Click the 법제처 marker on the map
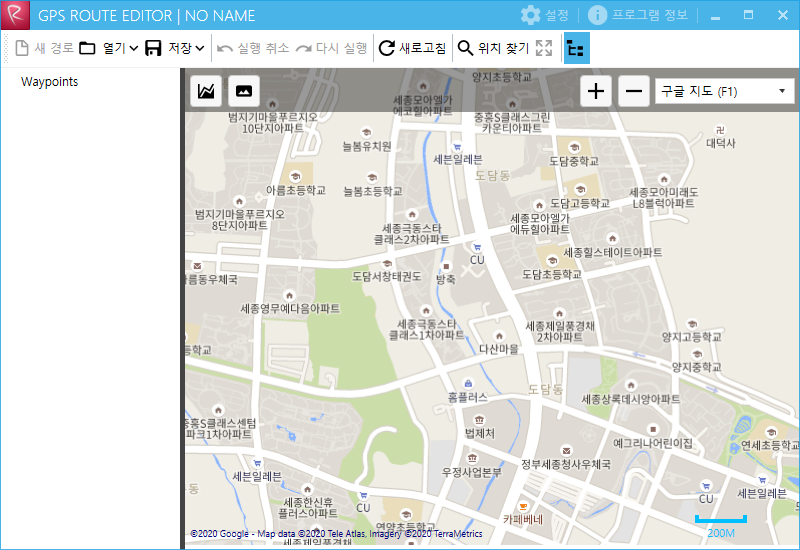Viewport: 800px width, 550px height. click(479, 420)
